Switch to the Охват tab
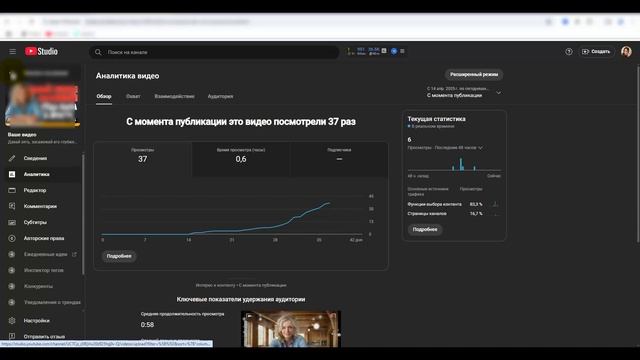 pyautogui.click(x=133, y=96)
